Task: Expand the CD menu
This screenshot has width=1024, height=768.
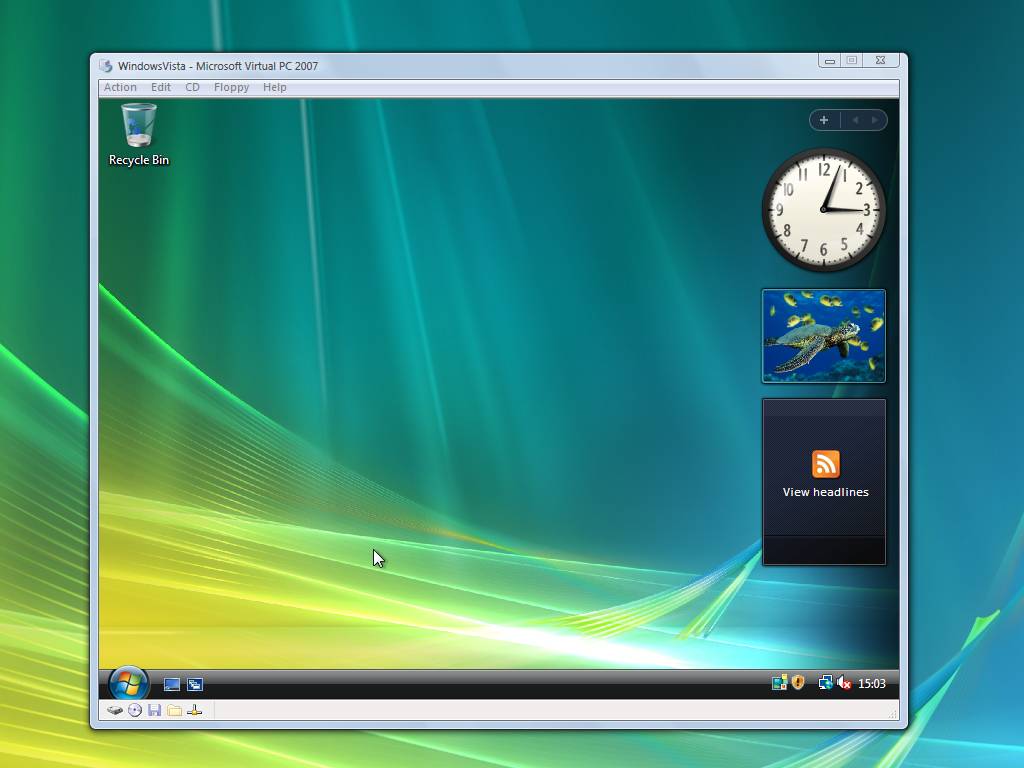Action: tap(192, 87)
